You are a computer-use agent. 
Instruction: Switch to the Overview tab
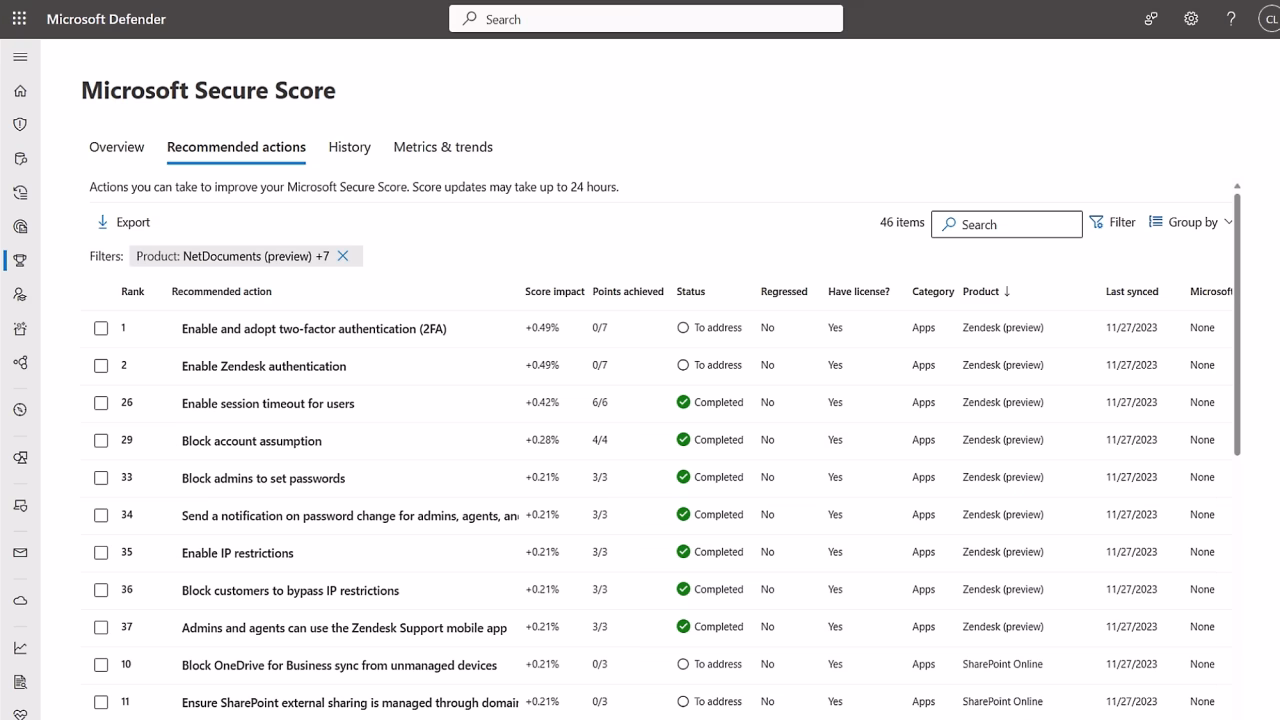[117, 147]
